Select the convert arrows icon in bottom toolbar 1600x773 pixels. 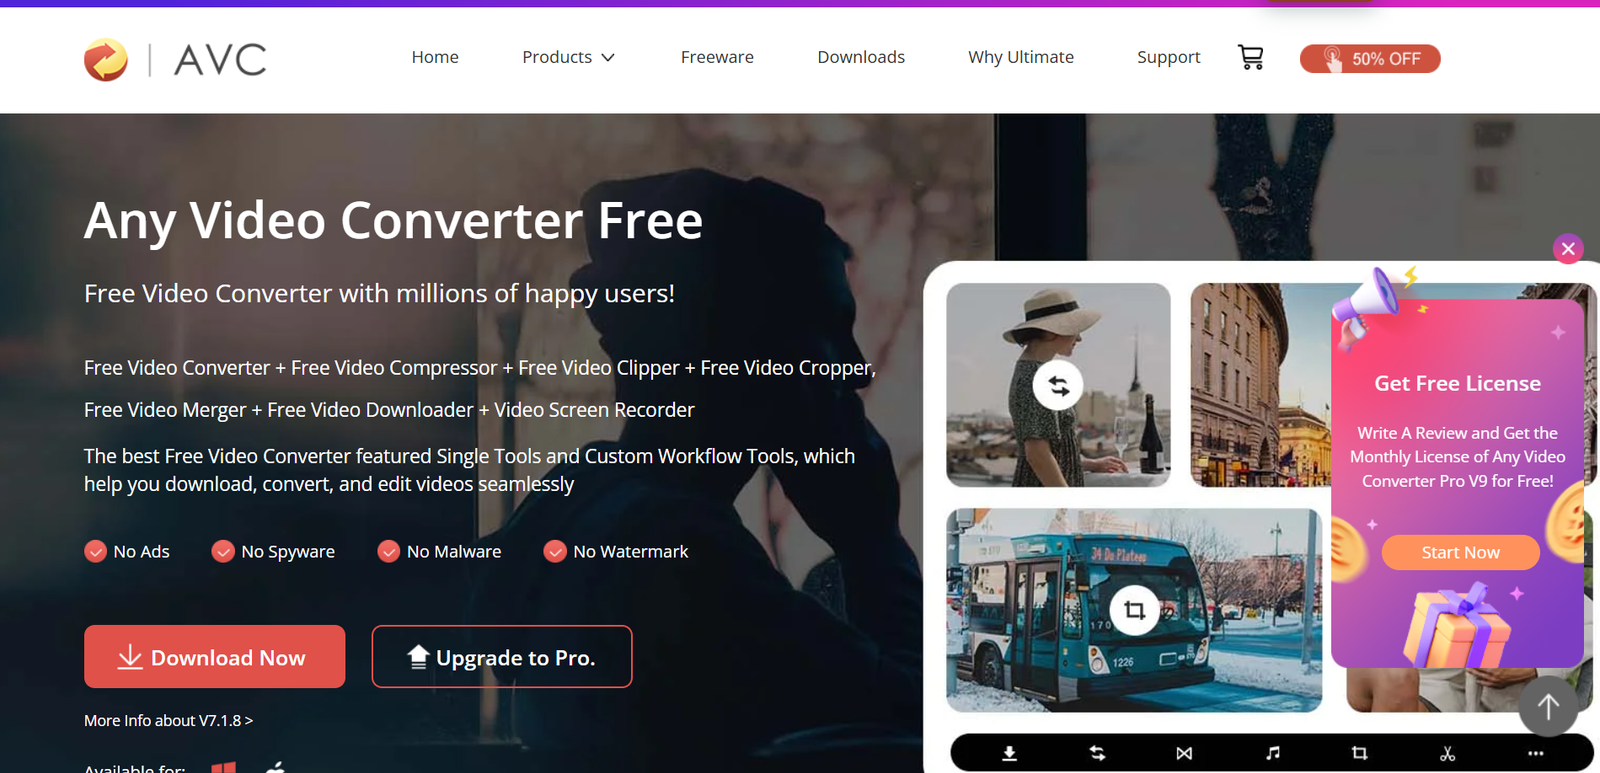point(1097,753)
